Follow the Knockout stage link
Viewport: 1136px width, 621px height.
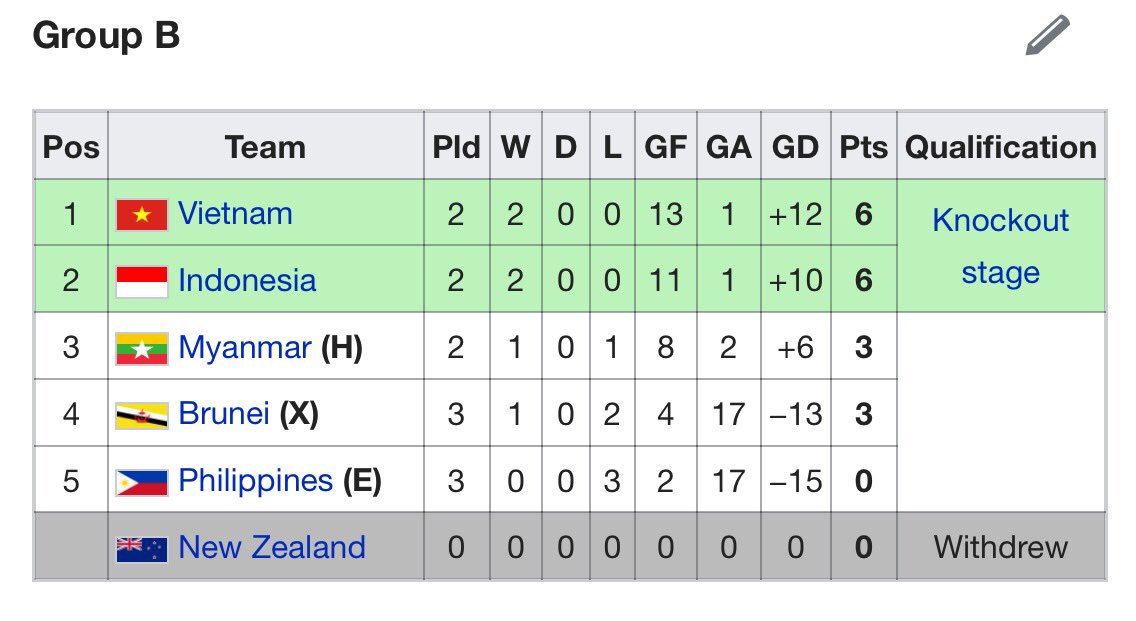click(x=1001, y=246)
